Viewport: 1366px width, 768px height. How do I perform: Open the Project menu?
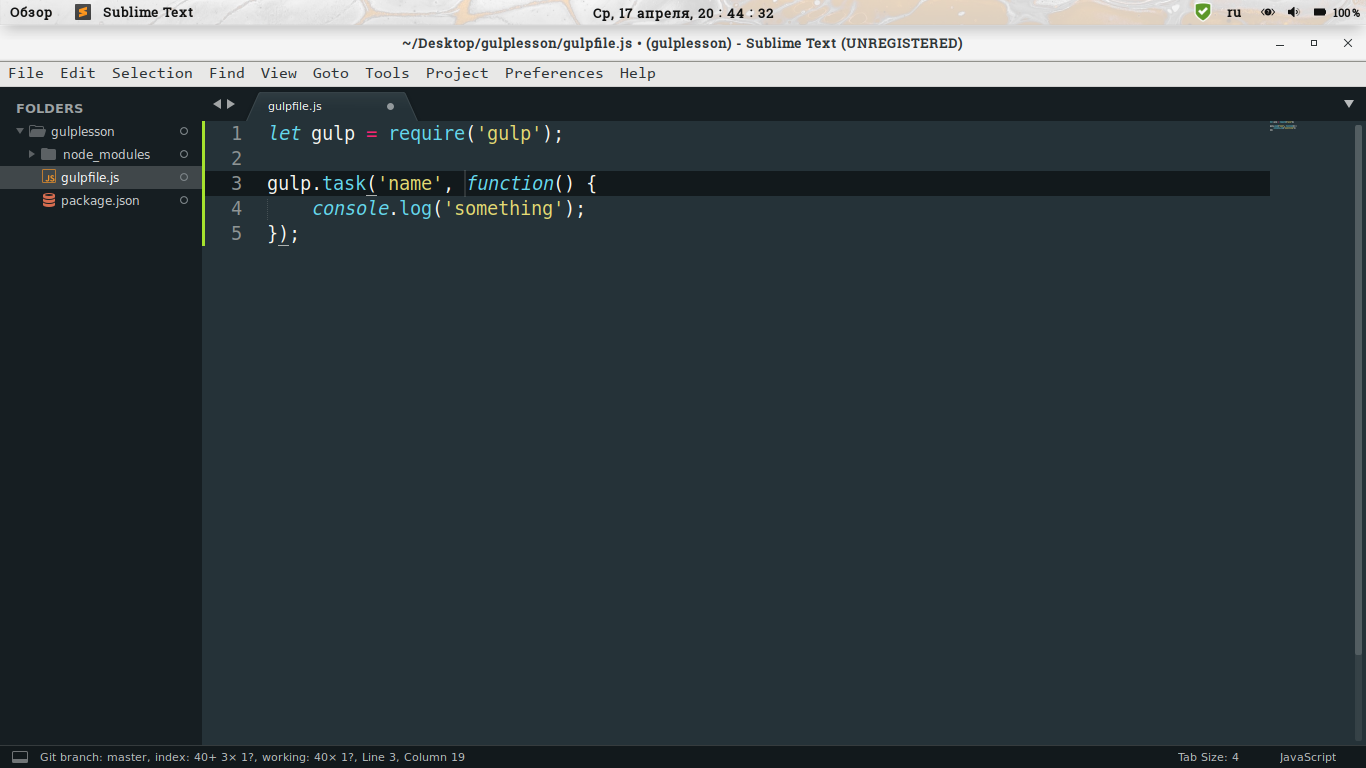coord(457,73)
